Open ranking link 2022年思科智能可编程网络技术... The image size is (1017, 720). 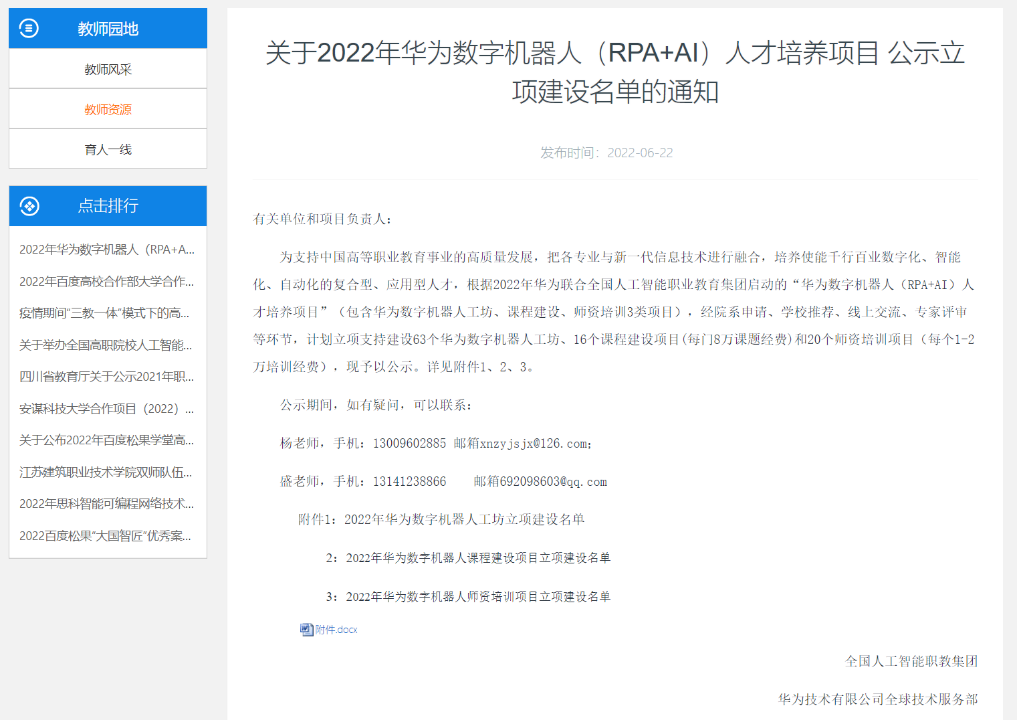click(107, 504)
